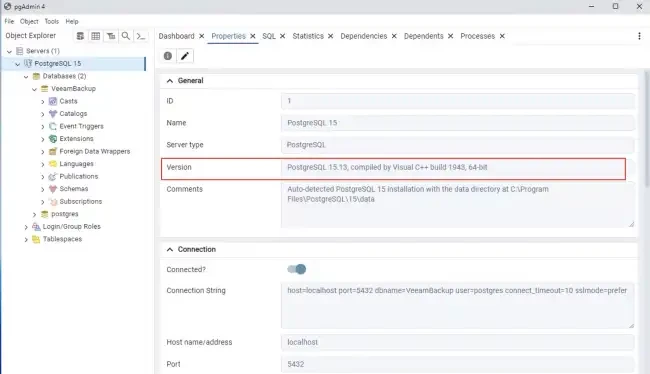Click the Catalogs node icon
This screenshot has height=374, width=650.
53,114
